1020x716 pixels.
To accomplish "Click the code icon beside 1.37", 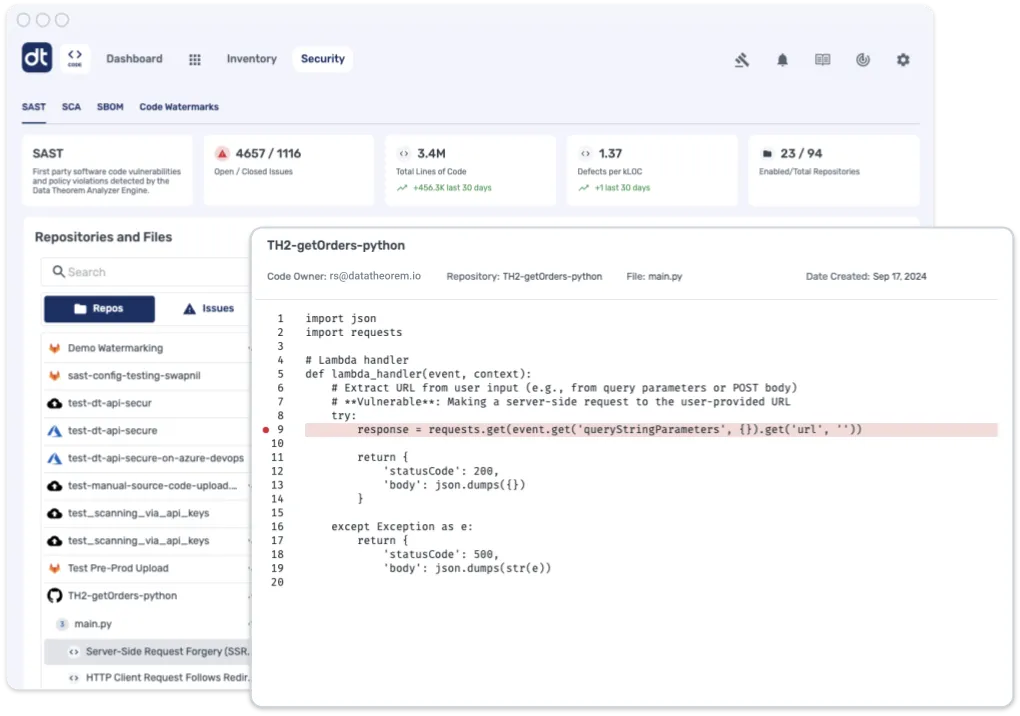I will click(x=585, y=153).
